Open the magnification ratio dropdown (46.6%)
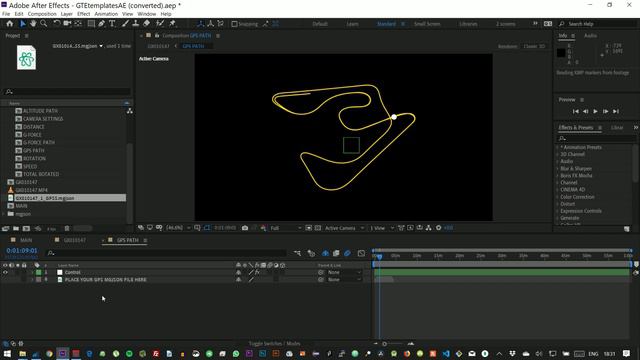The width and height of the screenshot is (640, 360). 178,228
